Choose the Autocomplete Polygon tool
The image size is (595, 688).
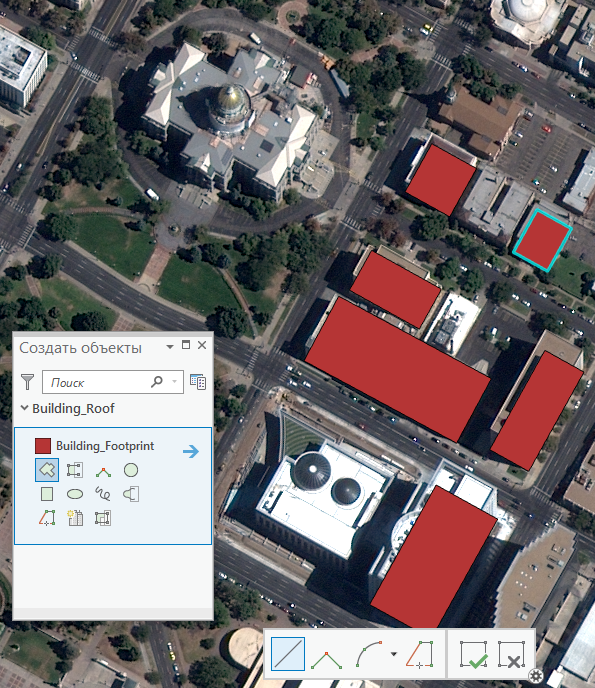click(x=75, y=470)
